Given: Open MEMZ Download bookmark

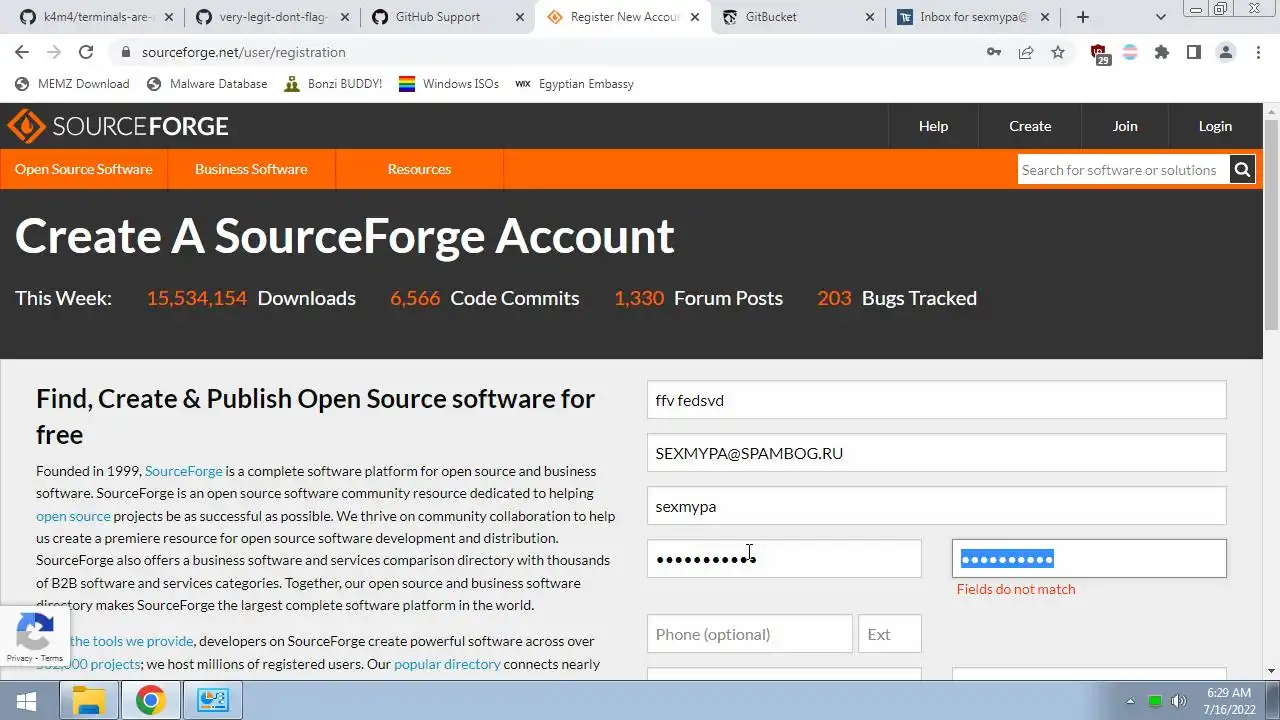Looking at the screenshot, I should 72,84.
